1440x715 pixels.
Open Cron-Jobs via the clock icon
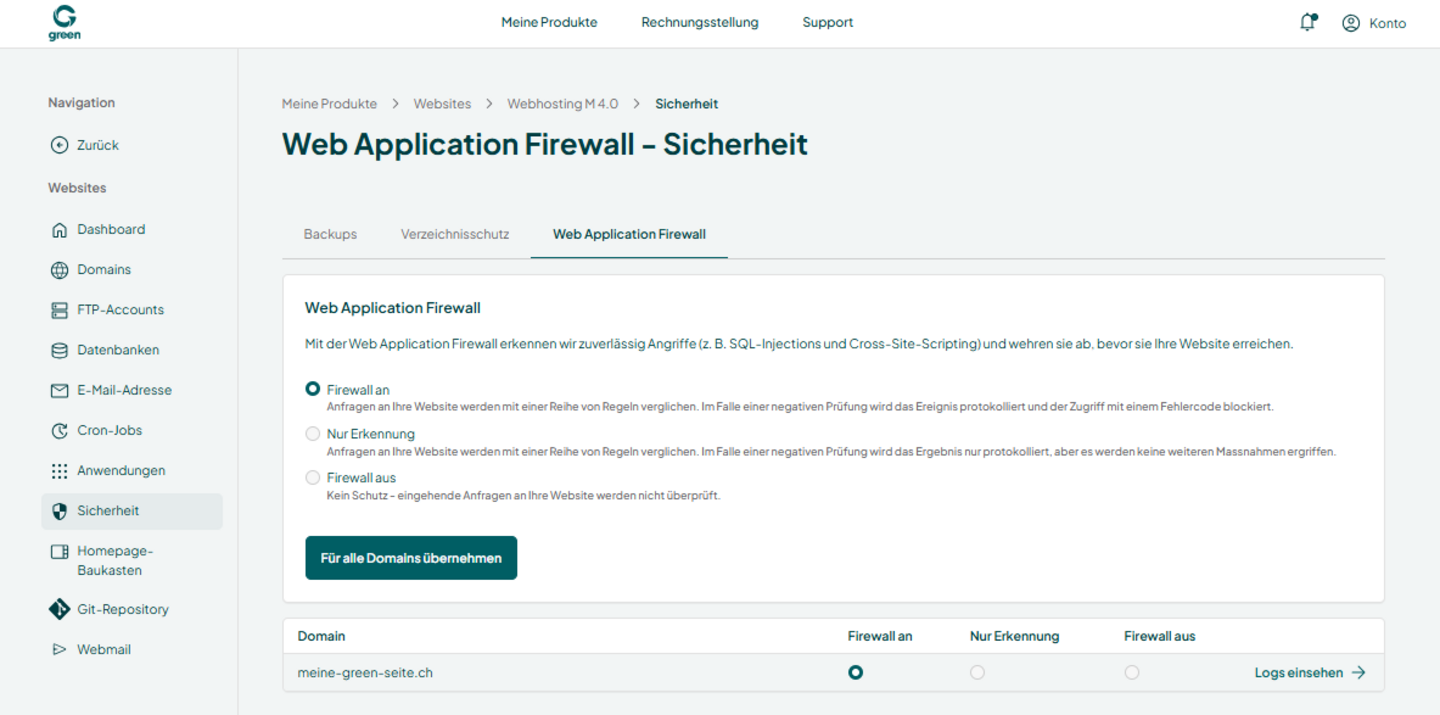(x=59, y=431)
